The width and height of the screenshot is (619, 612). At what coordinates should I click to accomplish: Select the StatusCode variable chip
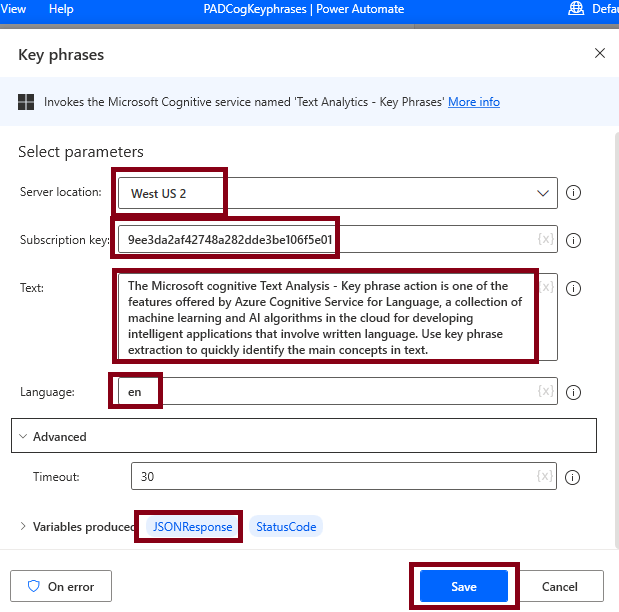(x=286, y=527)
